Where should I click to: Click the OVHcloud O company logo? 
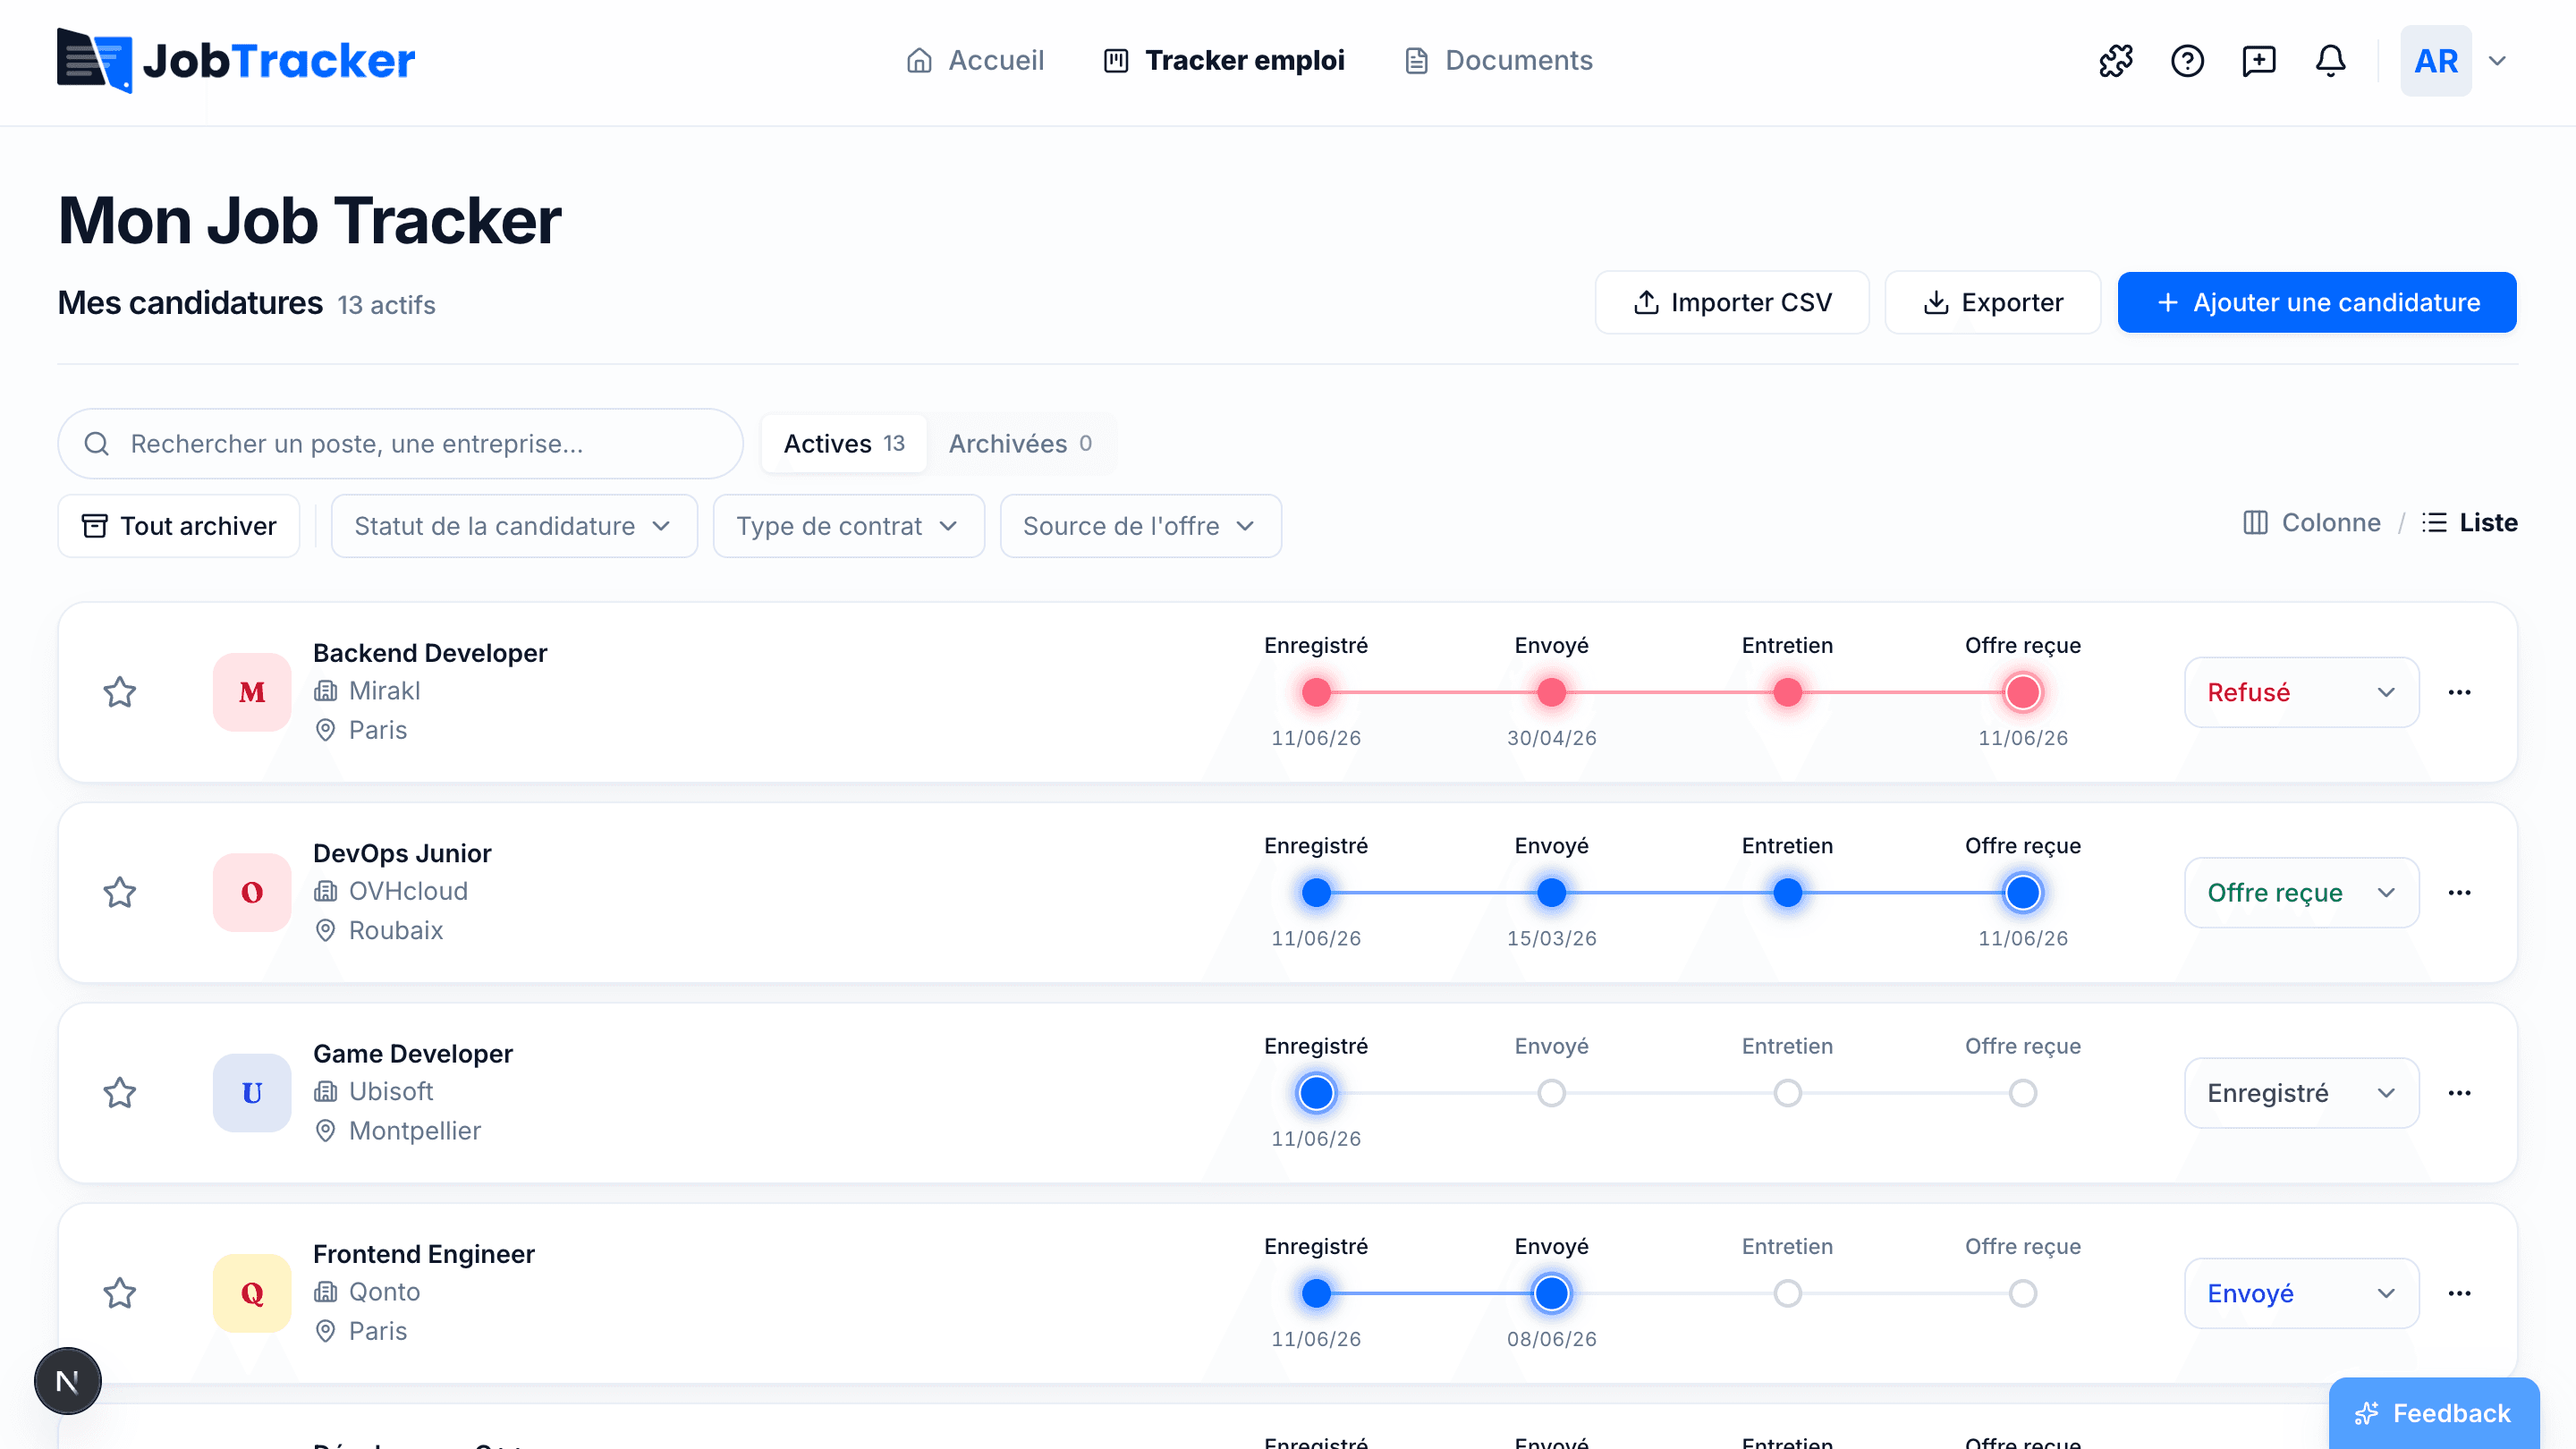click(x=252, y=892)
